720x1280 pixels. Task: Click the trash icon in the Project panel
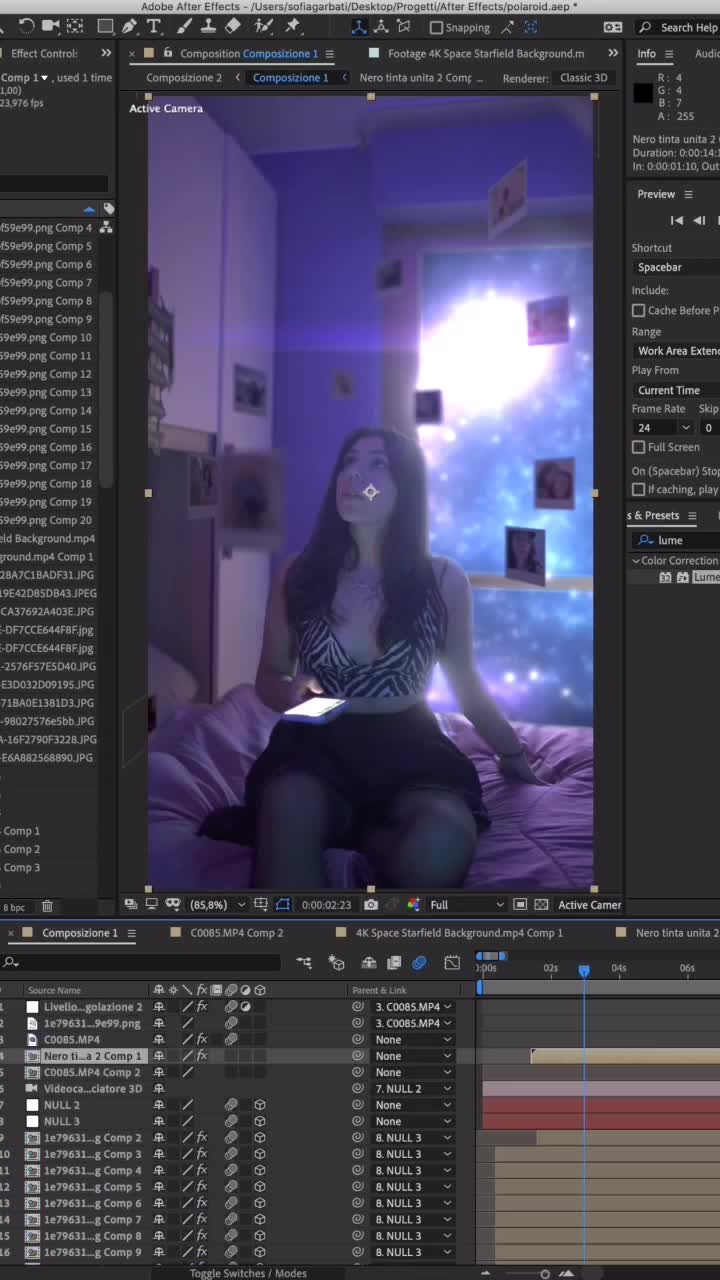click(47, 907)
